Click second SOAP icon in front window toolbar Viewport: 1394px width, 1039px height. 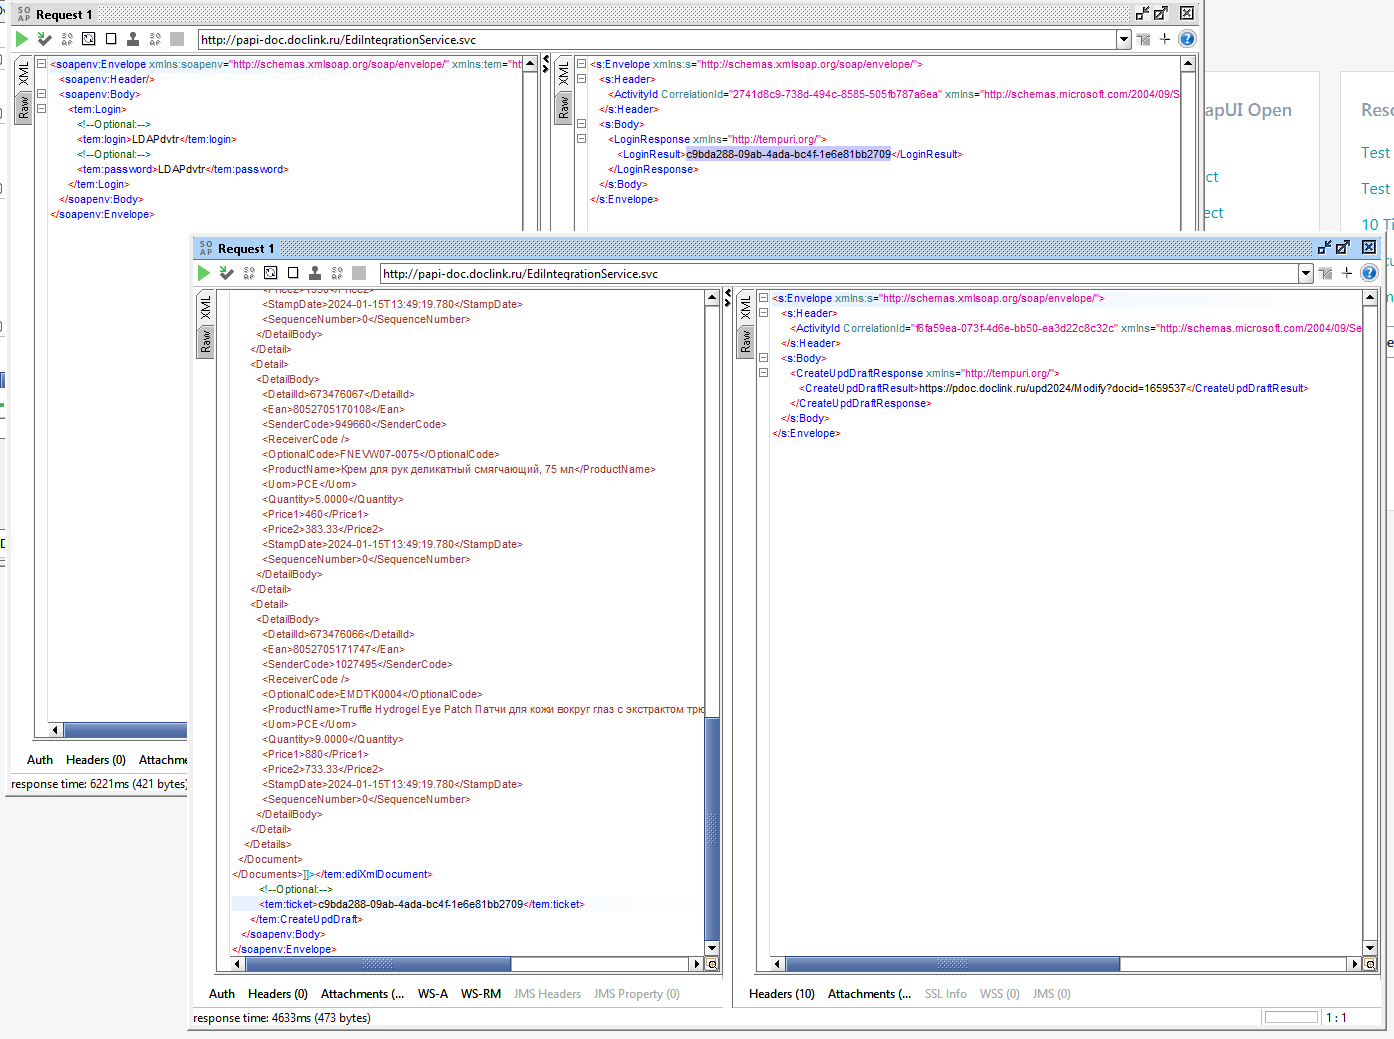pyautogui.click(x=337, y=273)
